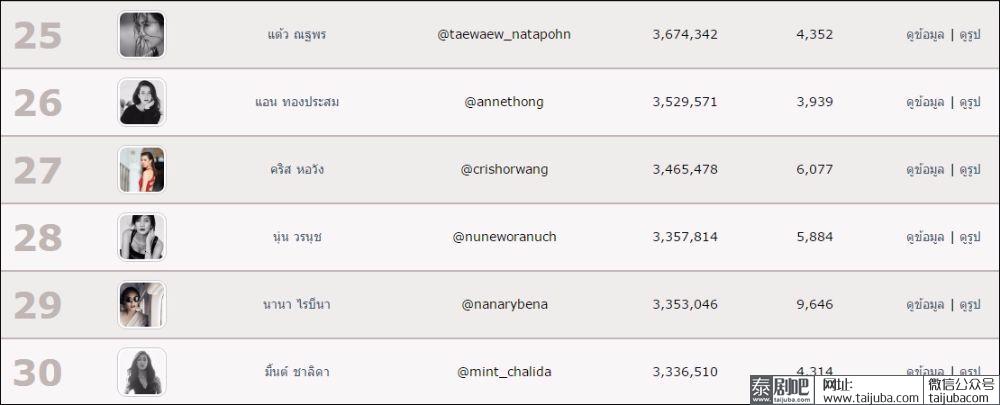Click the name แอน ทองประสม
The width and height of the screenshot is (1000, 405).
coord(297,102)
